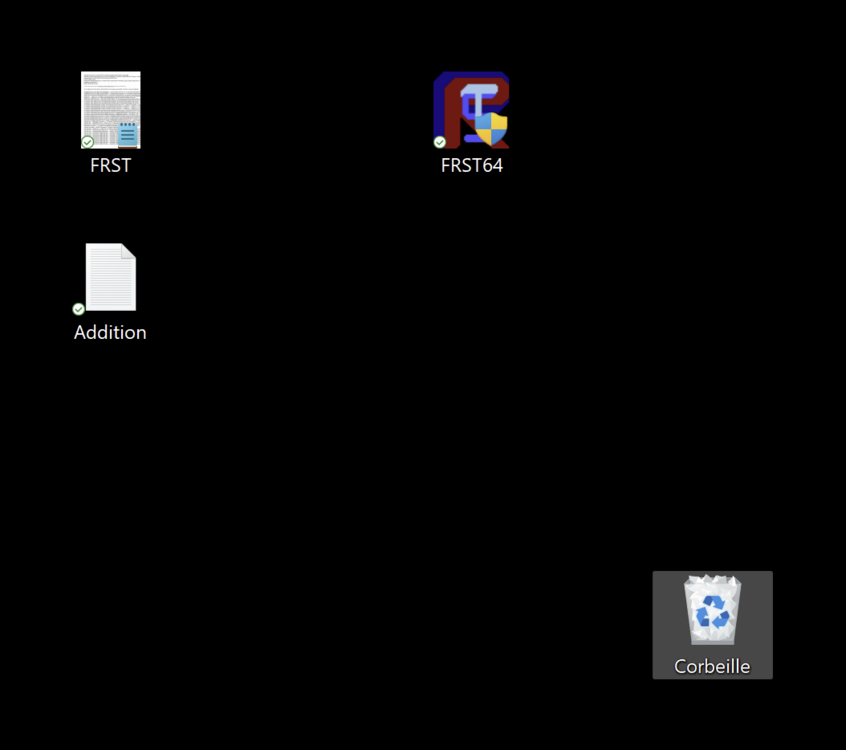Click empty desktop area below Addition
This screenshot has height=750, width=846.
tap(110, 450)
